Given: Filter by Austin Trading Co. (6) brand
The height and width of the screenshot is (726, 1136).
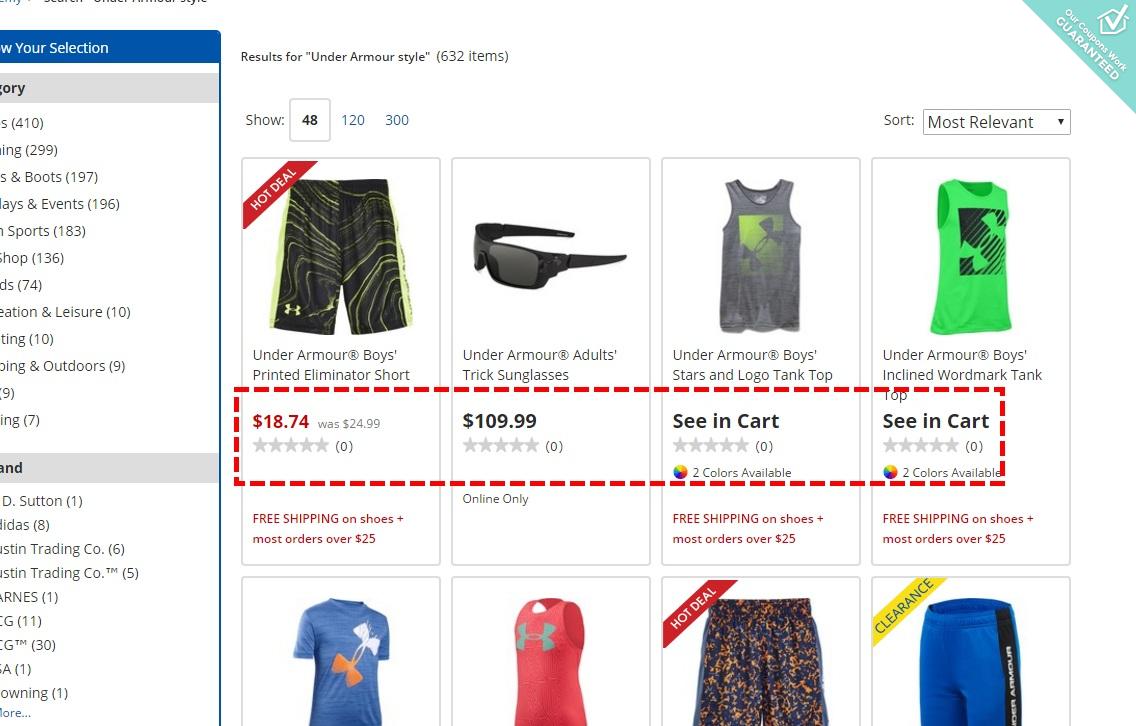Looking at the screenshot, I should tap(62, 549).
